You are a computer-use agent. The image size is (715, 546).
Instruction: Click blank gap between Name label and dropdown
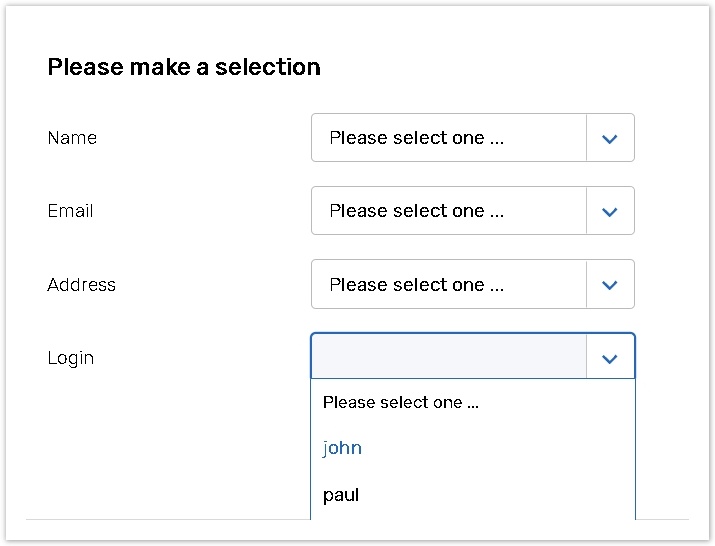click(x=200, y=138)
